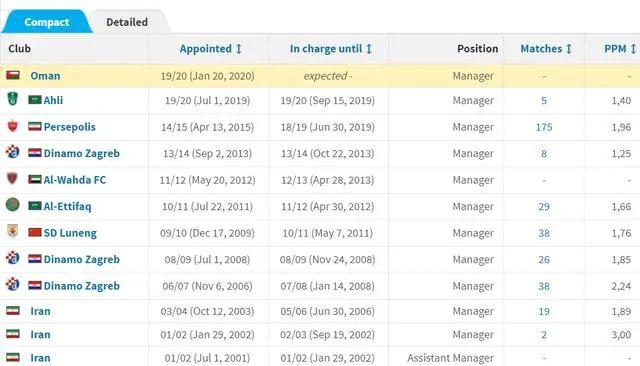Open the Al-Ettifaq club link
The width and height of the screenshot is (640, 366).
(x=67, y=206)
